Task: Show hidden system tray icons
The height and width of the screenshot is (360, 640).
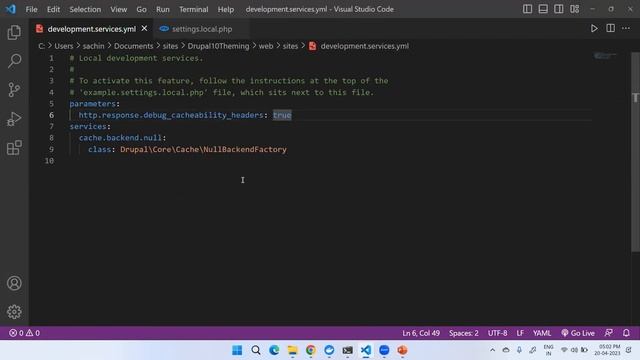Action: coord(492,350)
